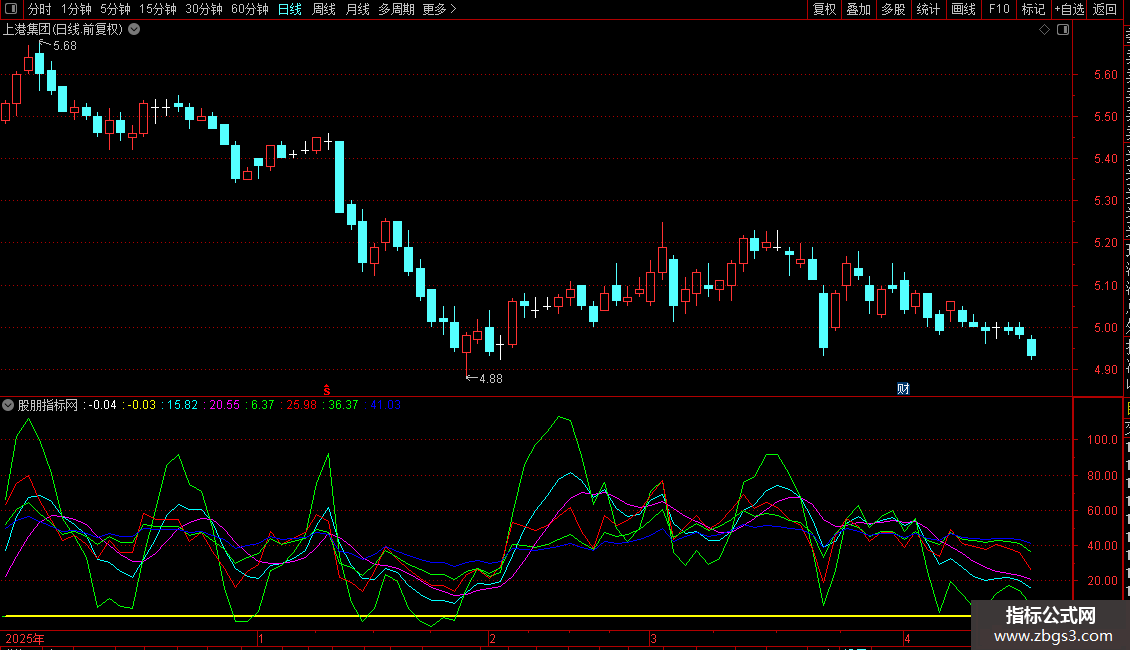
Task: Click the 2025年 date label
Action: [25, 638]
